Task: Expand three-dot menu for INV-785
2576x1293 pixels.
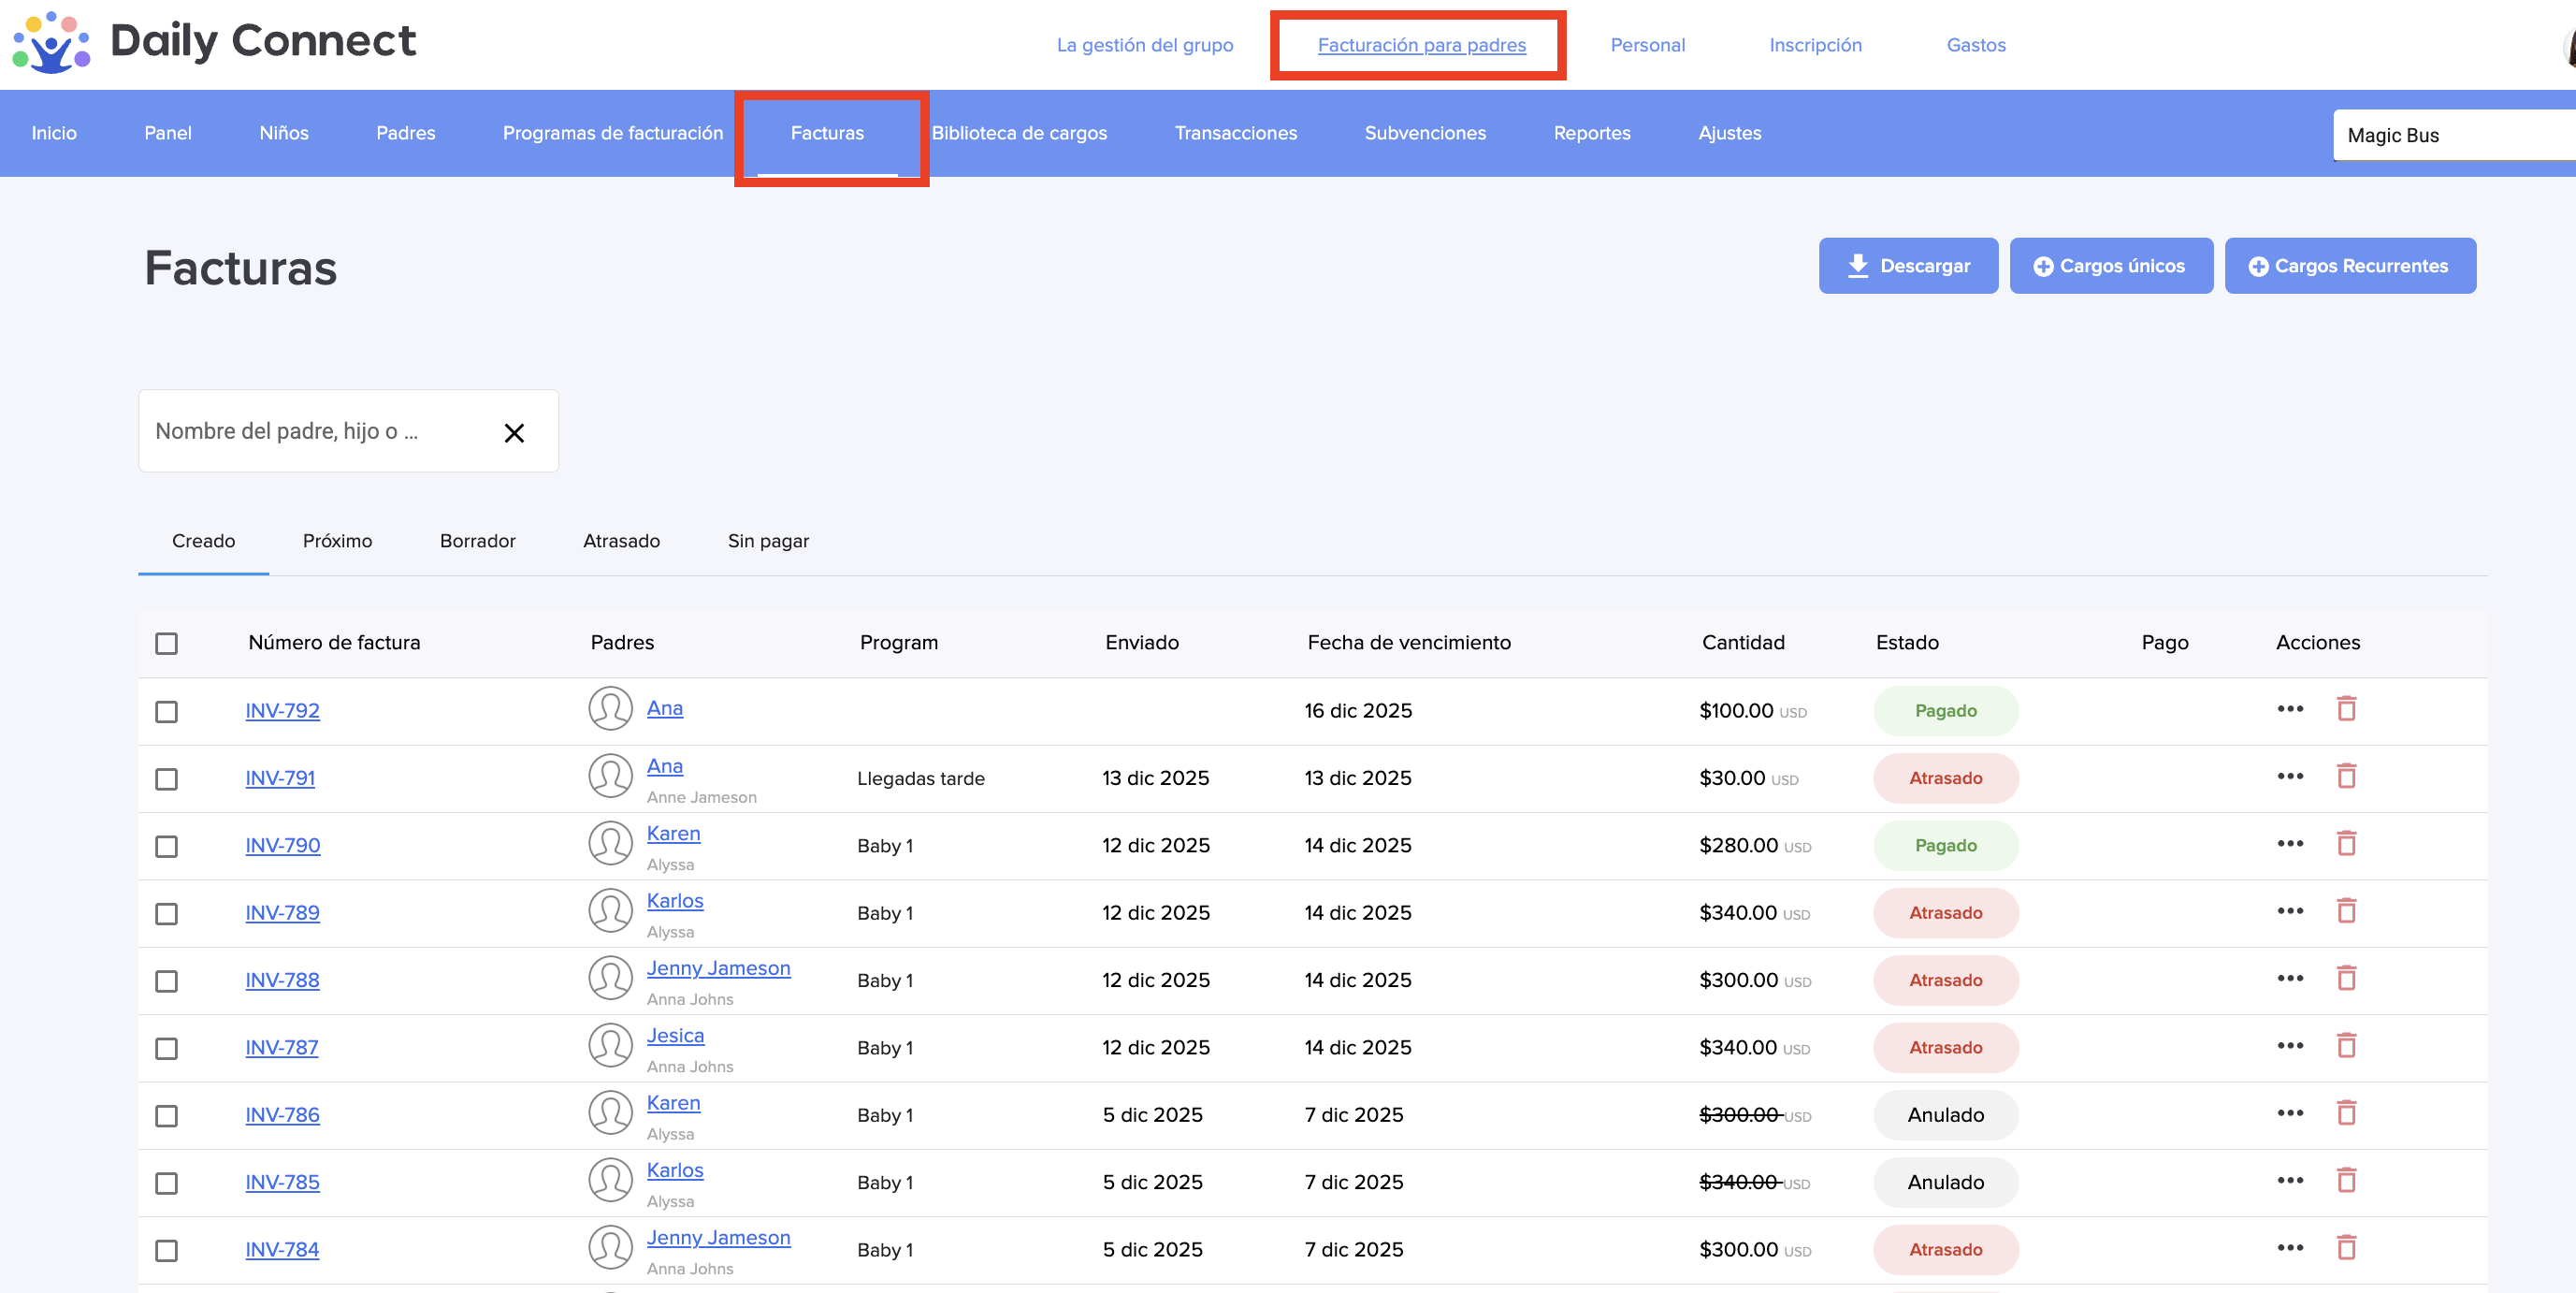Action: coord(2290,1181)
